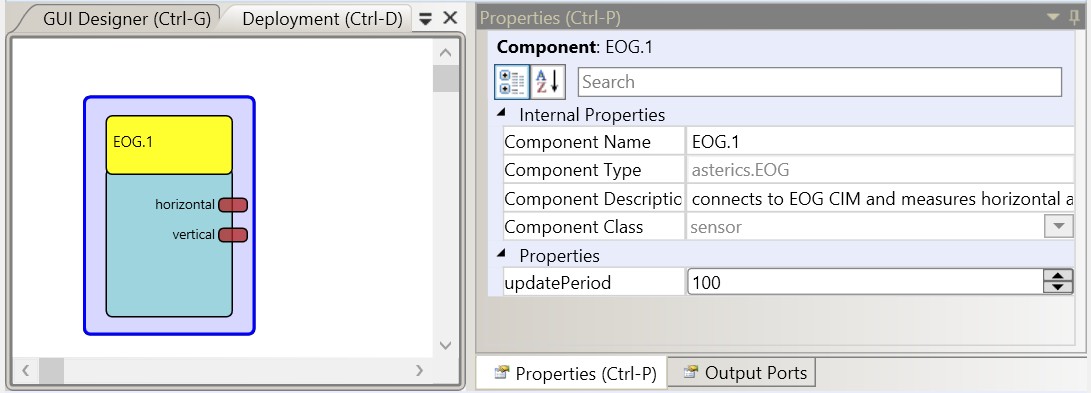Click the canvas scroll right arrow
The width and height of the screenshot is (1091, 393).
[420, 370]
